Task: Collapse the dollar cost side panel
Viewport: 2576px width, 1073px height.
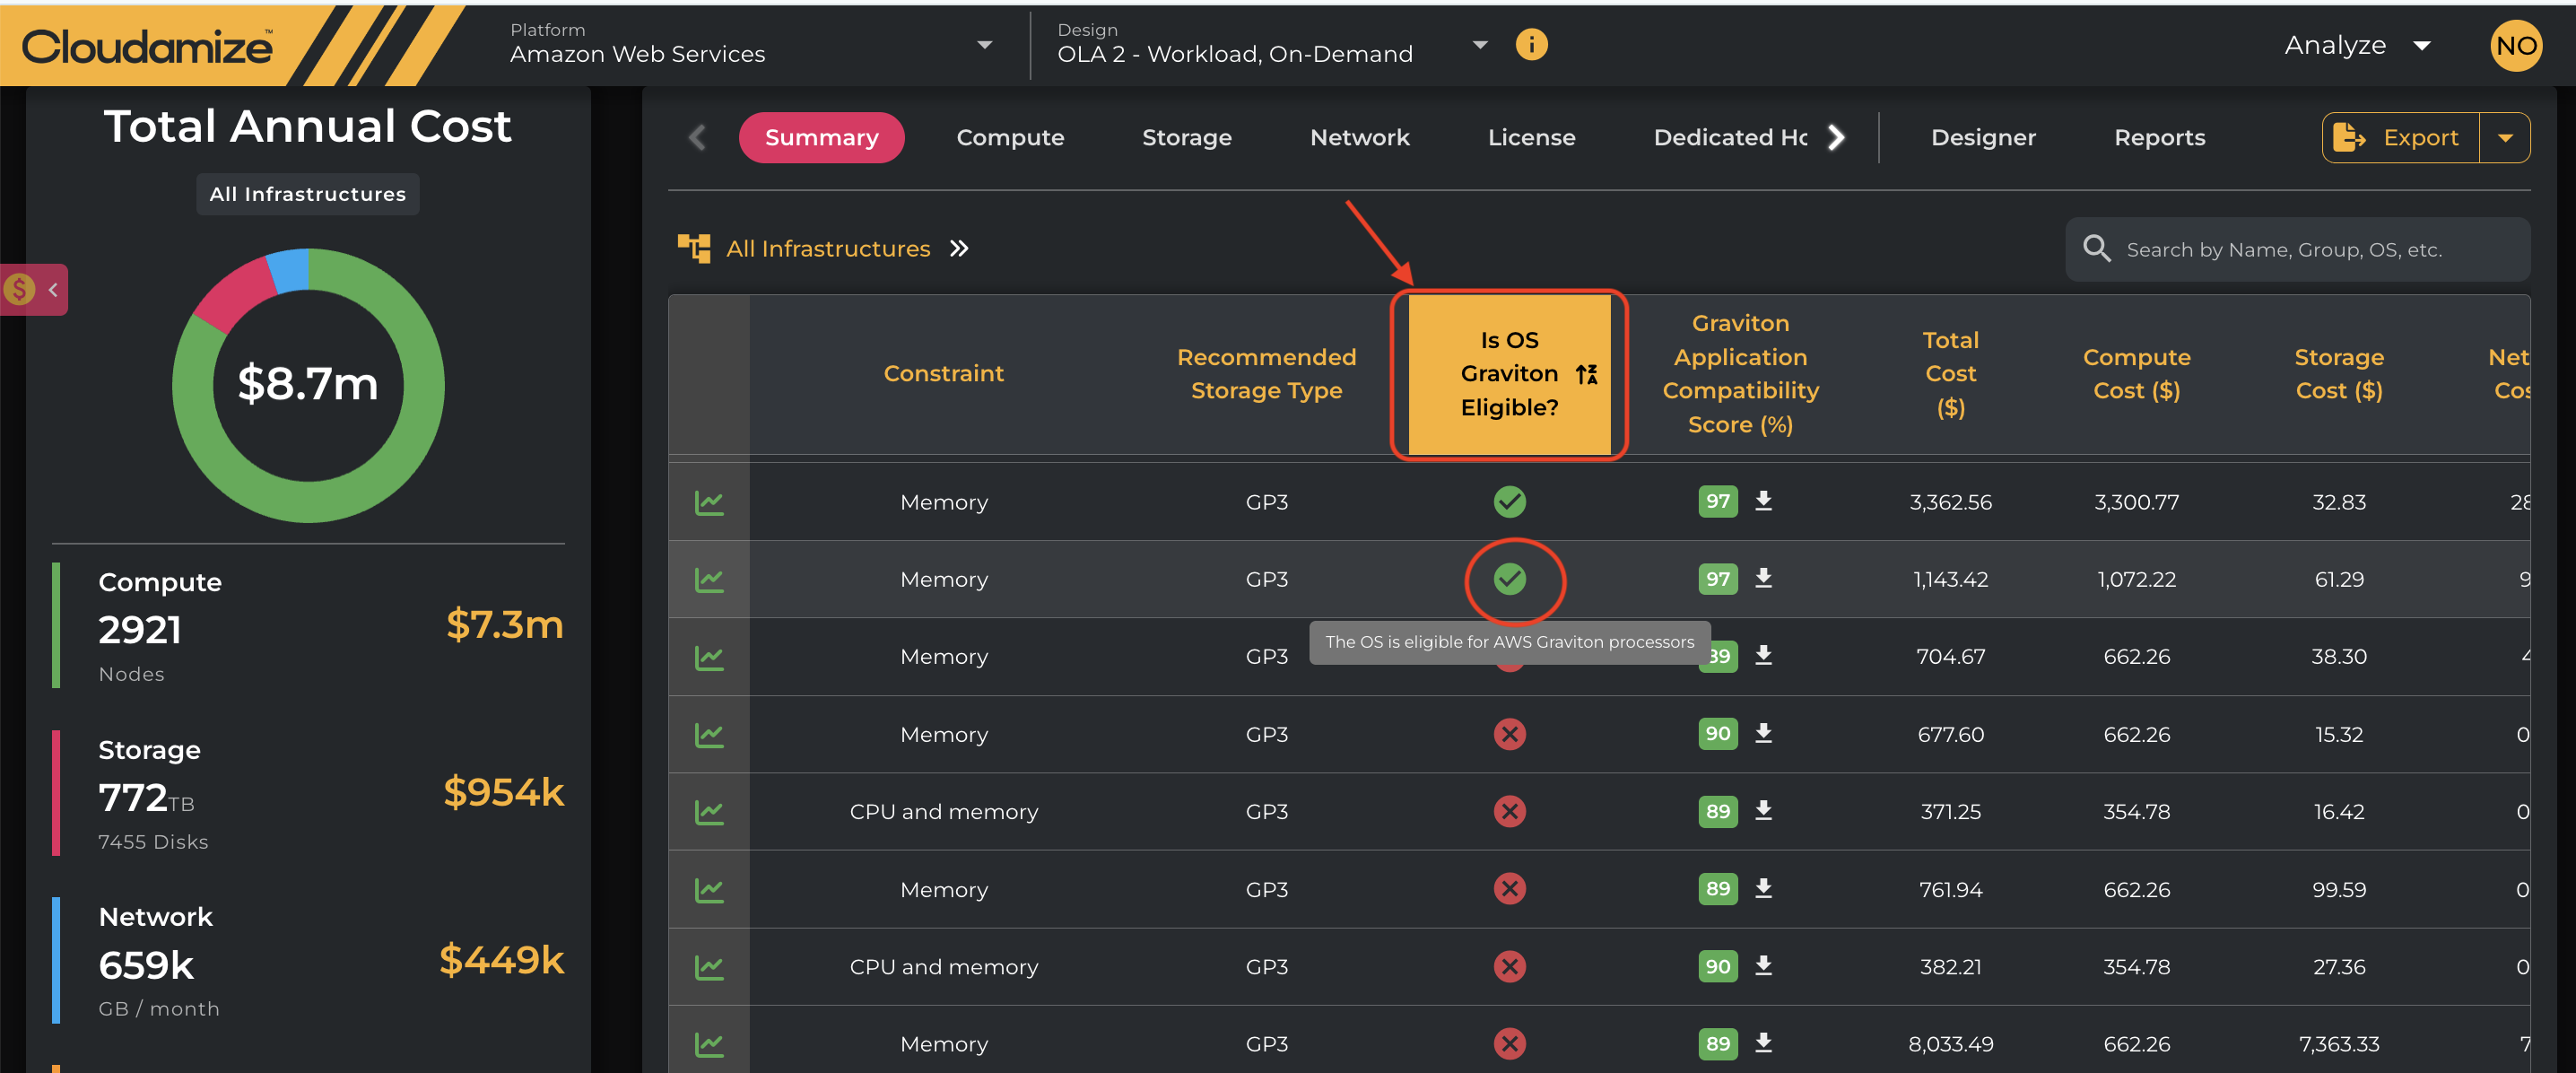Action: click(53, 290)
